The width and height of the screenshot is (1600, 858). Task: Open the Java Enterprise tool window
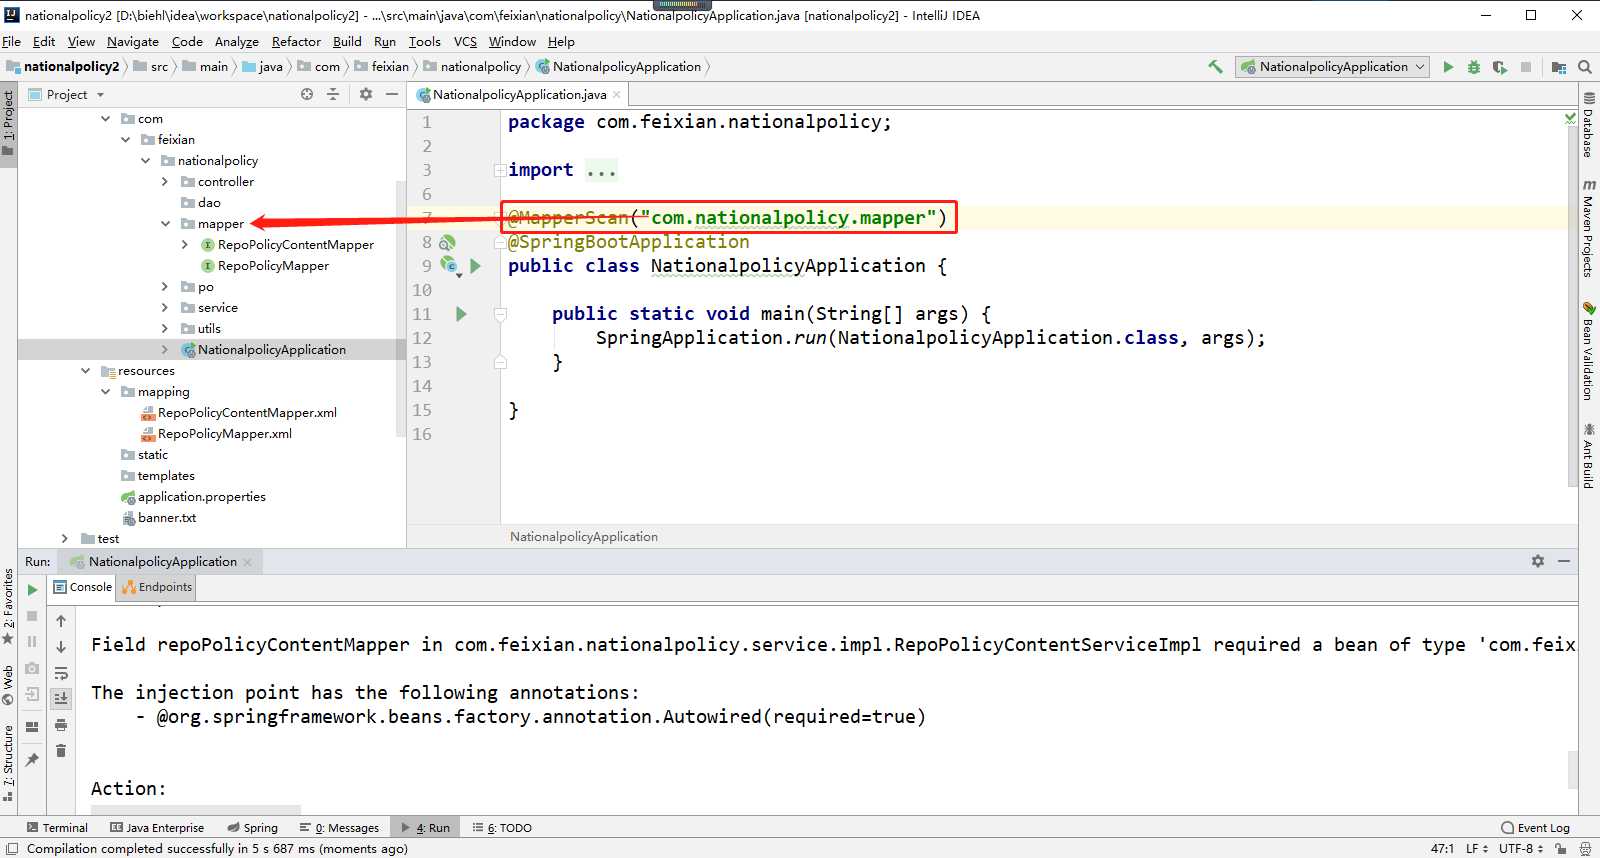[157, 827]
